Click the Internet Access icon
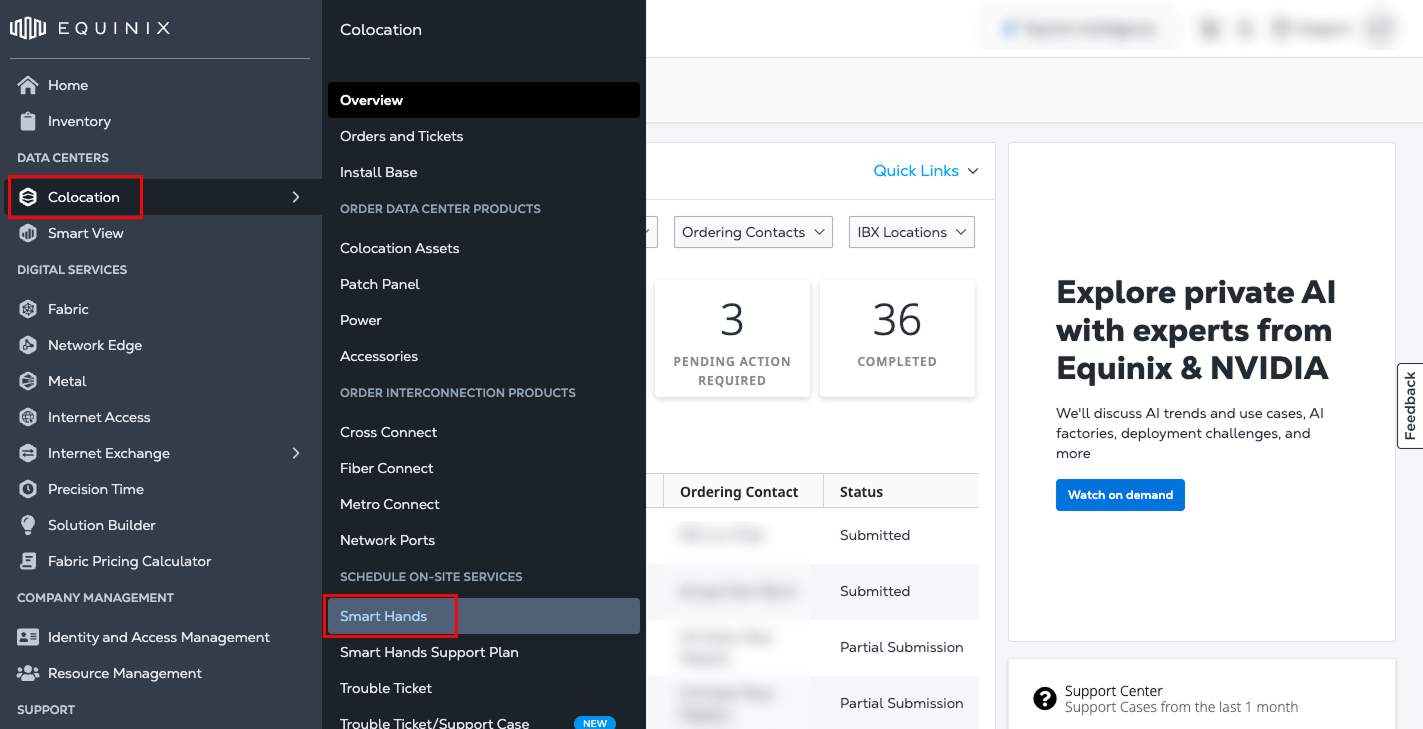This screenshot has width=1423, height=729. [28, 417]
